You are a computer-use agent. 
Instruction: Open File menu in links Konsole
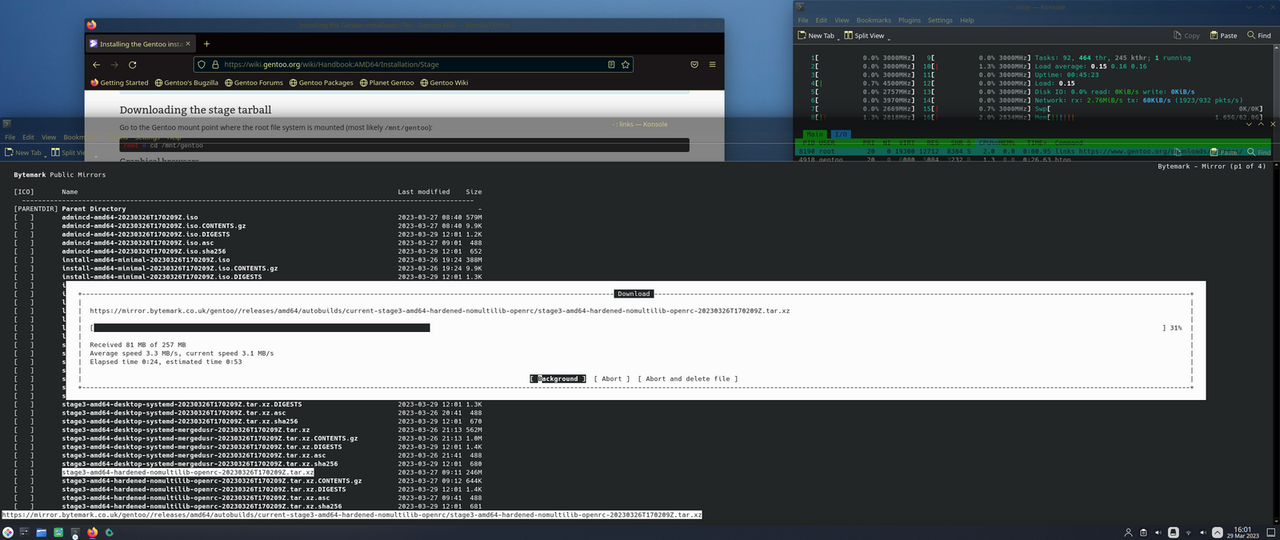(10, 137)
